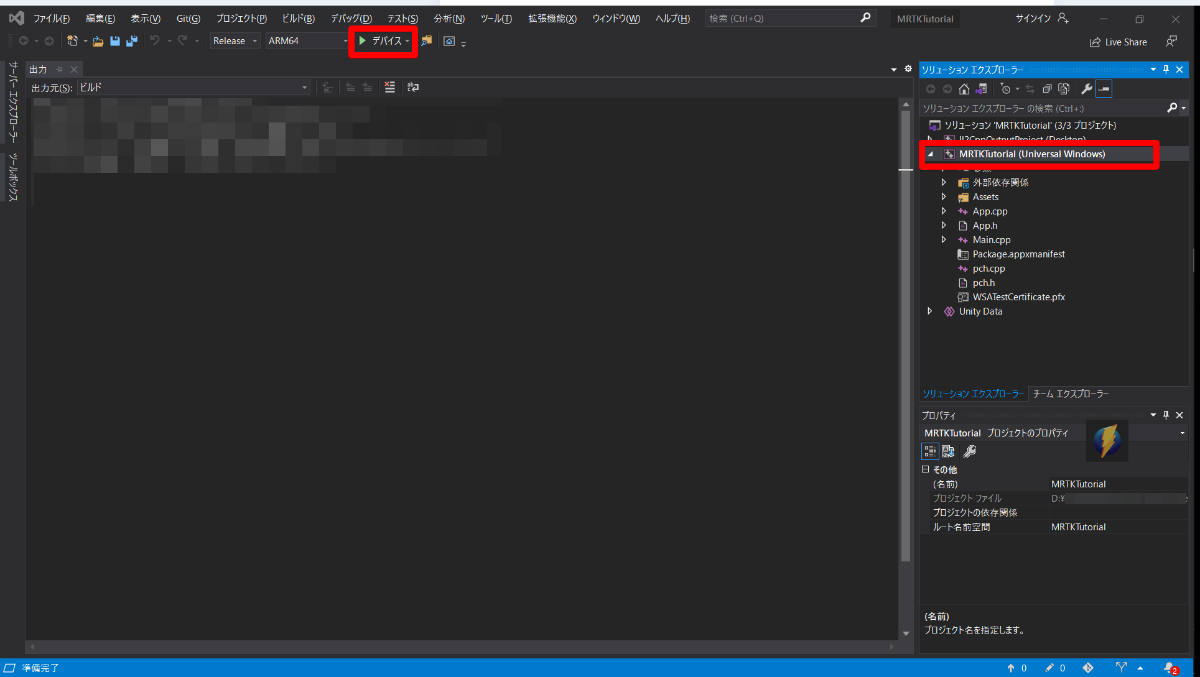Click the repository diamond icon in status bar

coord(1088,667)
